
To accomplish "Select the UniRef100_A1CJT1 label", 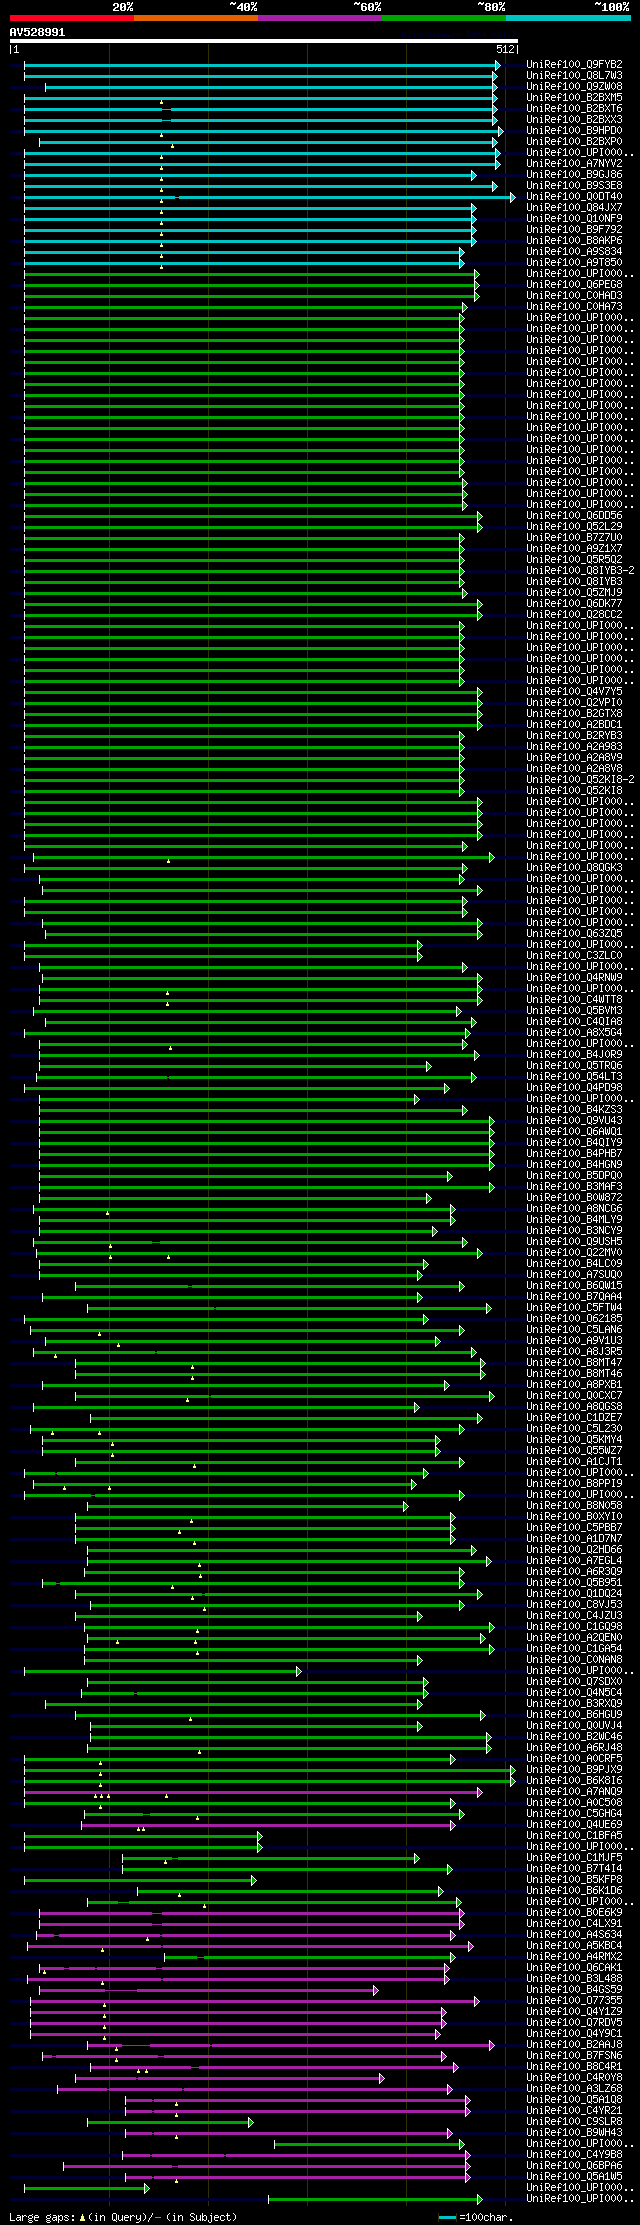I will coord(574,1462).
